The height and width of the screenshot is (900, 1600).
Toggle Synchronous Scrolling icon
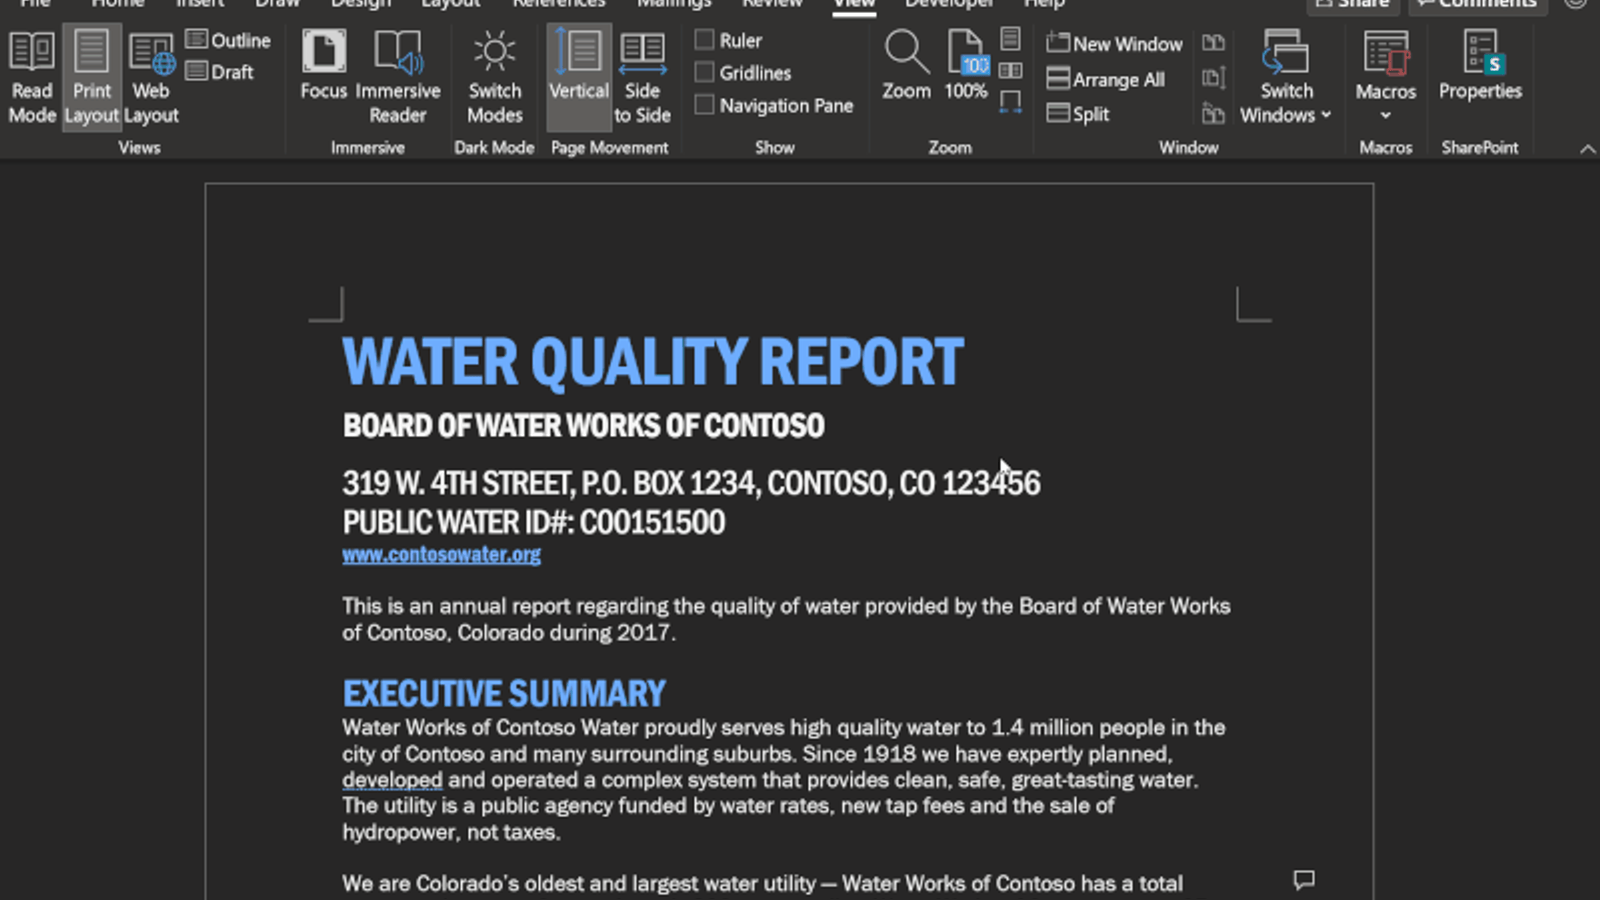pos(1213,78)
